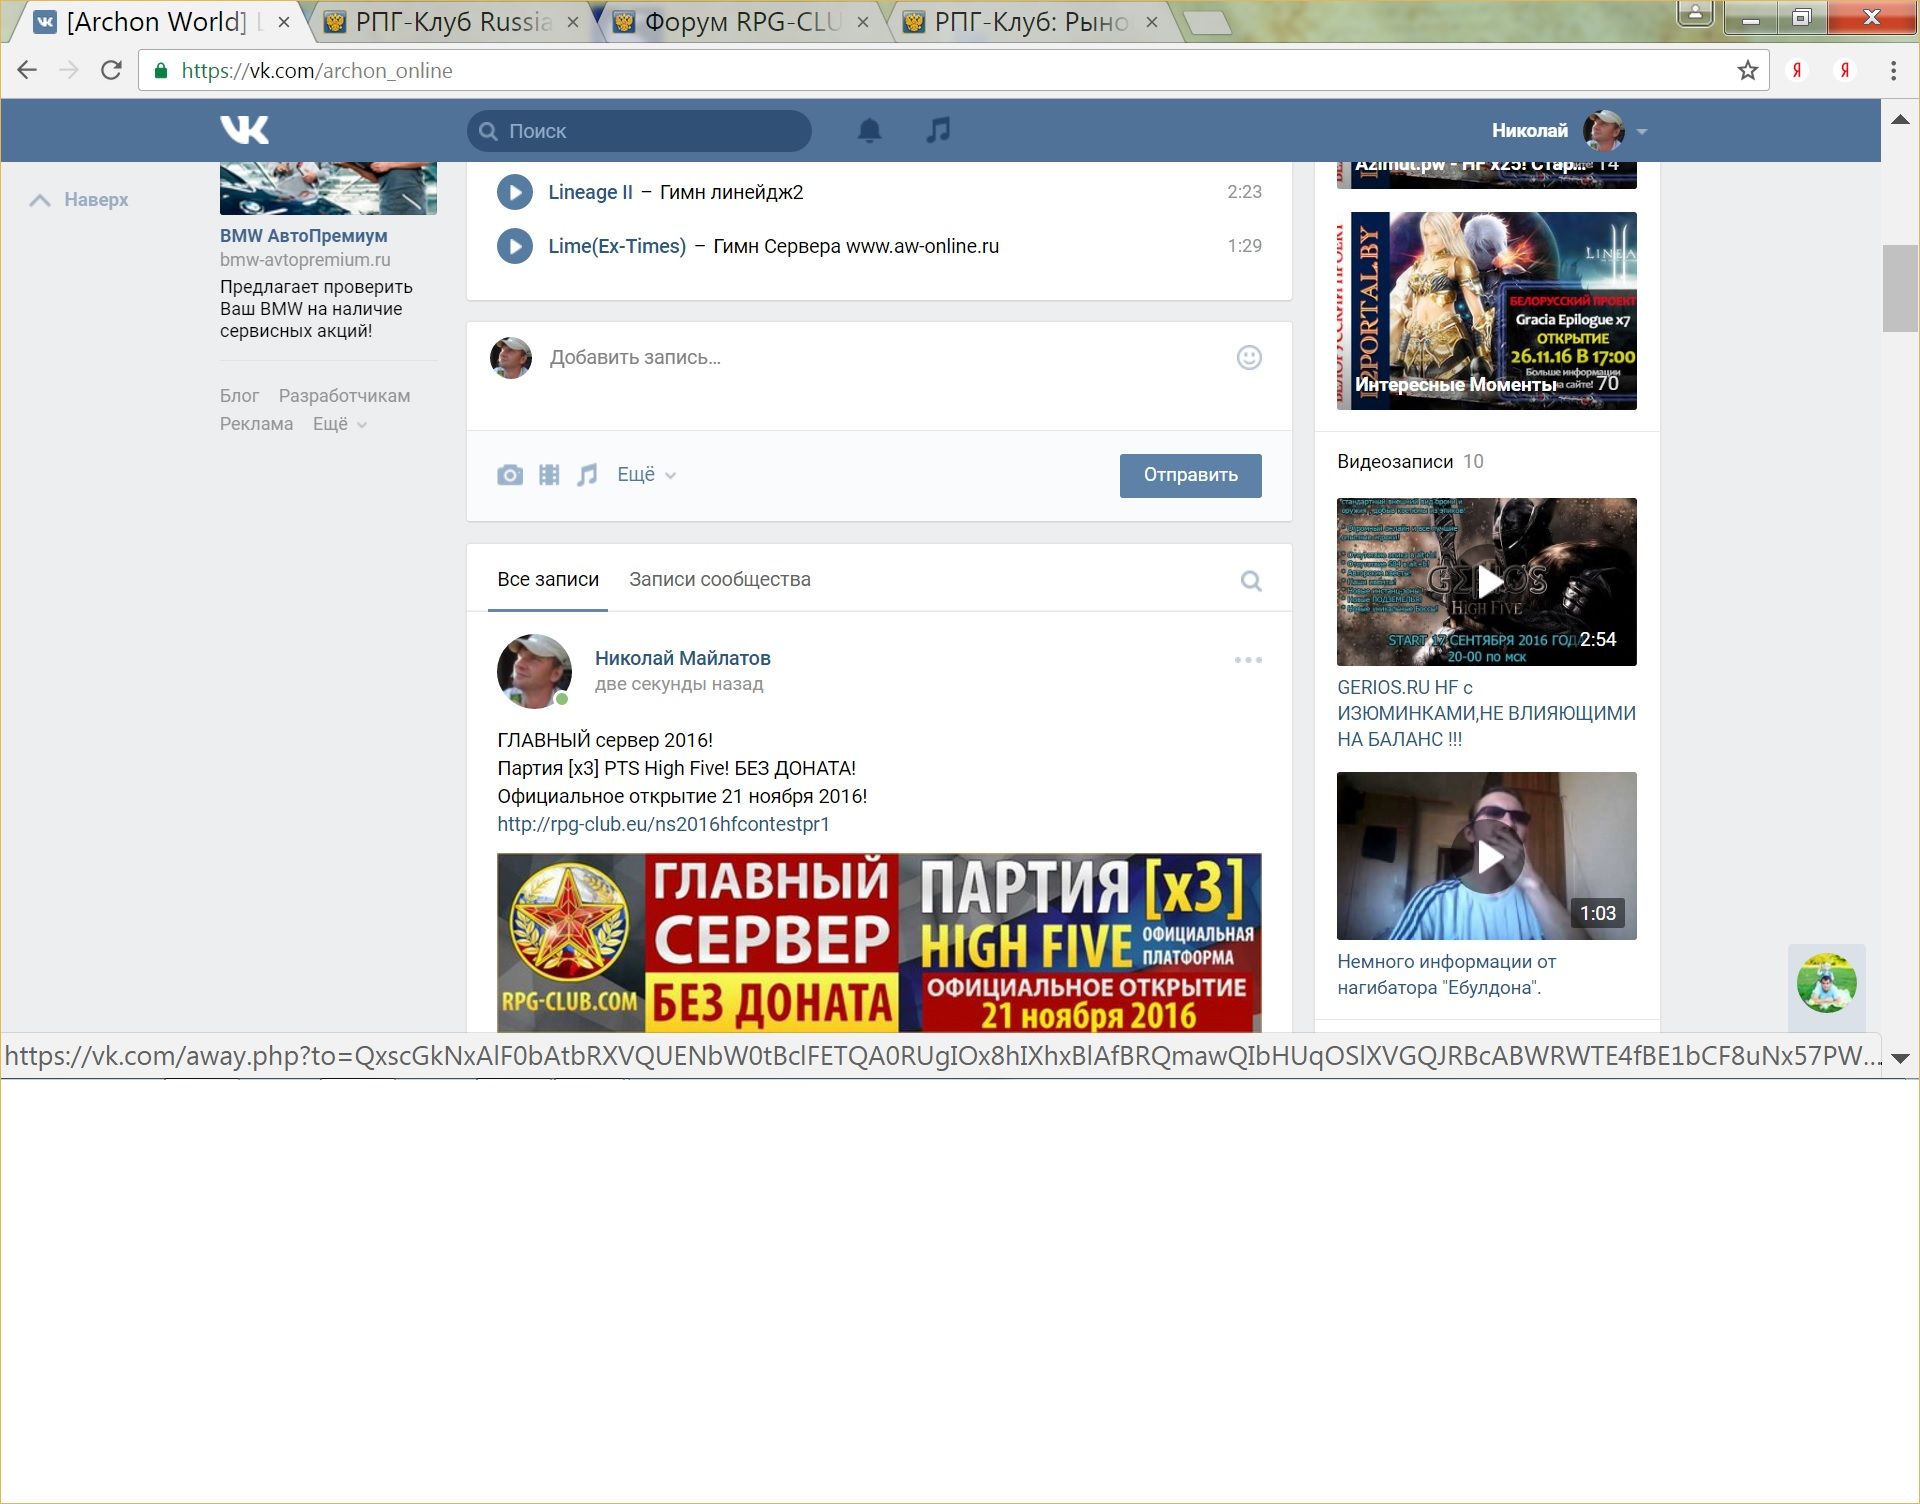This screenshot has width=1920, height=1504.
Task: Play the Lineage II Гимн линейдж2 track
Action: (515, 192)
